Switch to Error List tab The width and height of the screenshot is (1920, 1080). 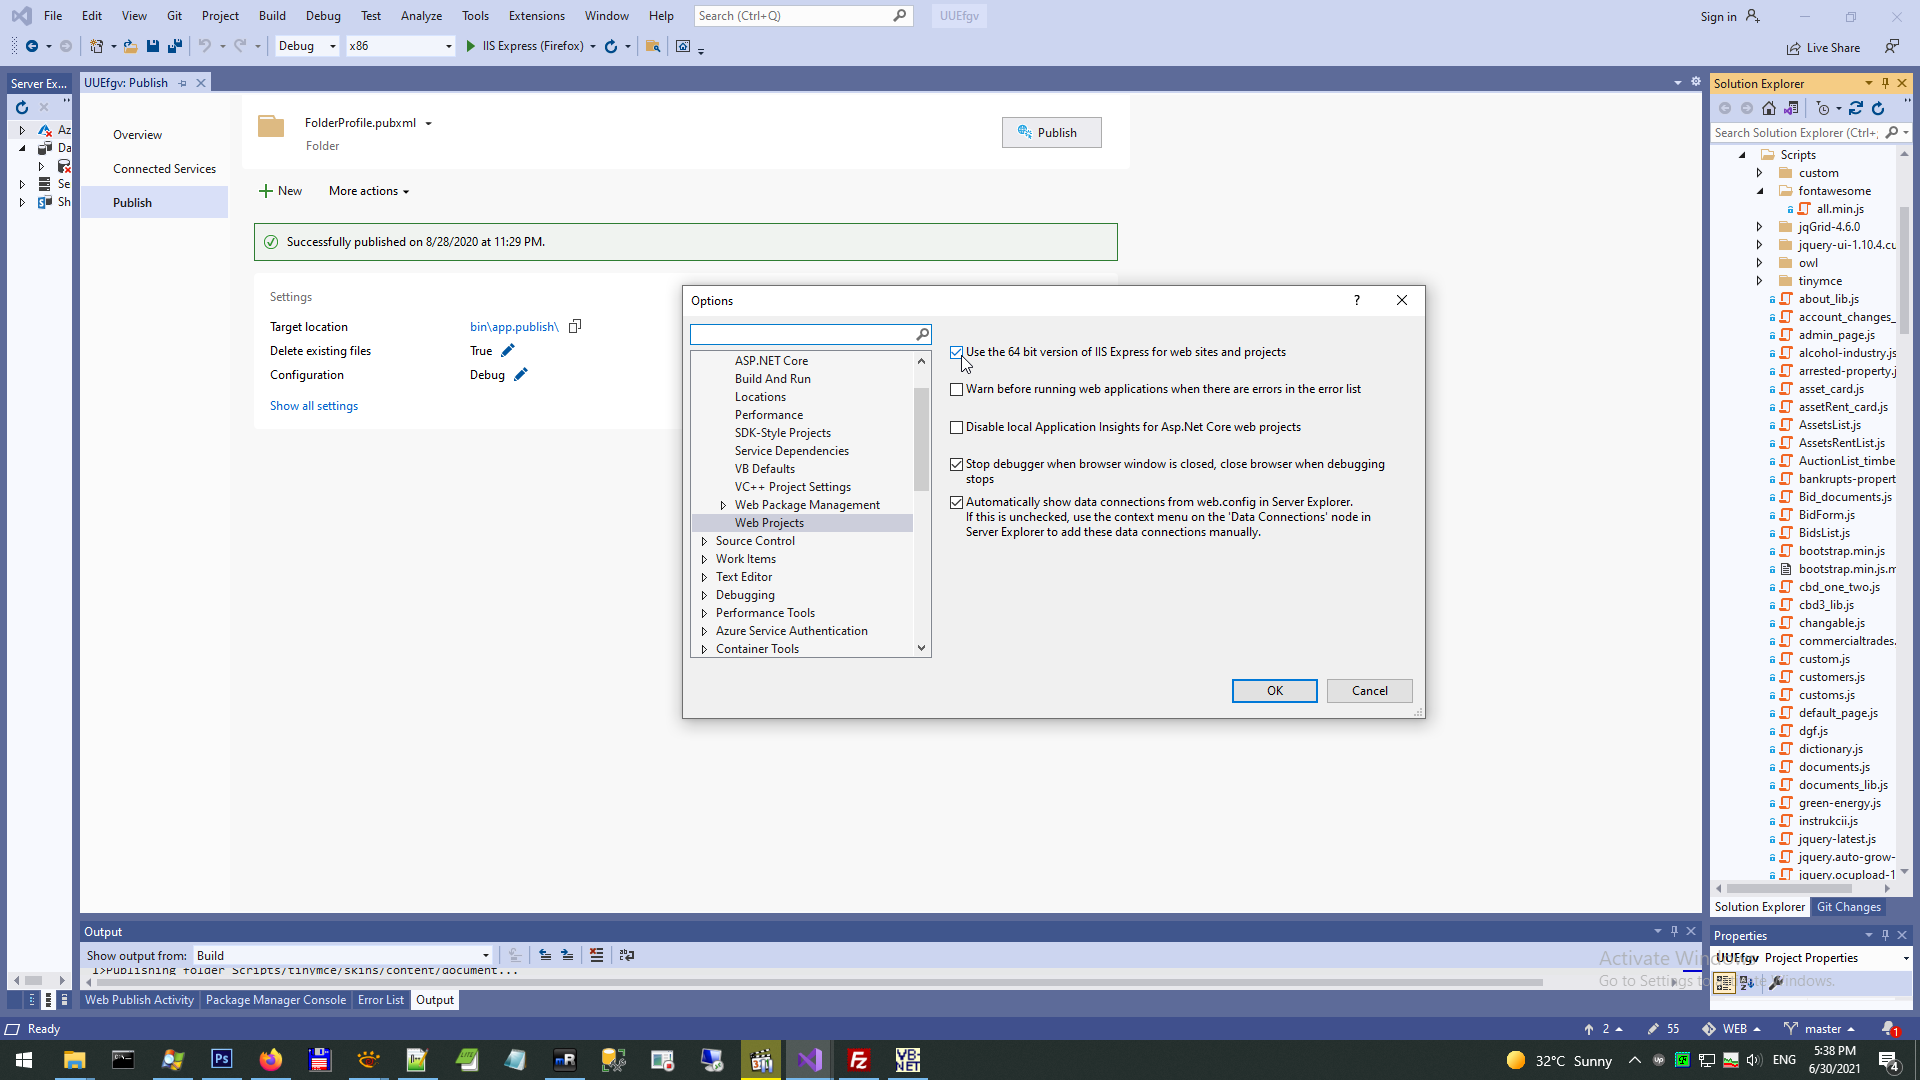380,1000
